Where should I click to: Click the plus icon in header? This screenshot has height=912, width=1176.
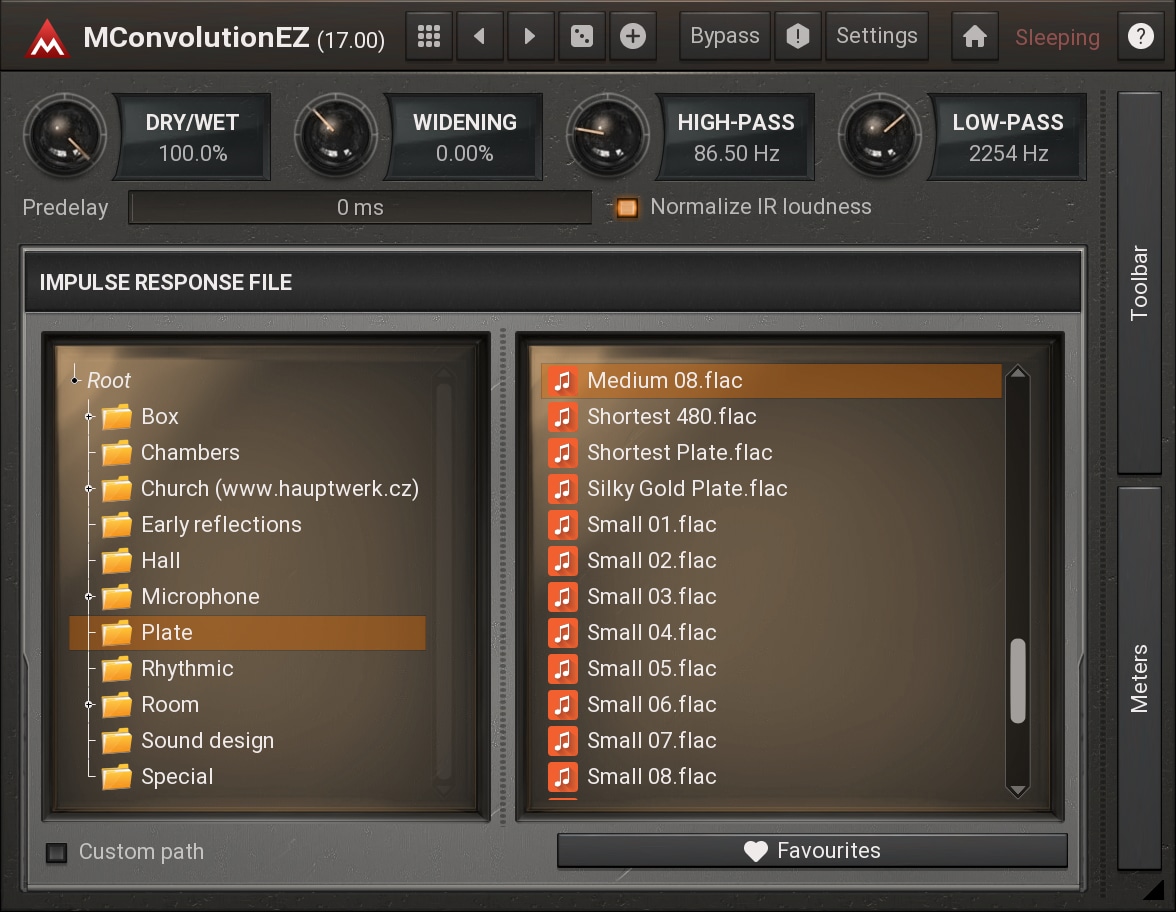tap(633, 37)
